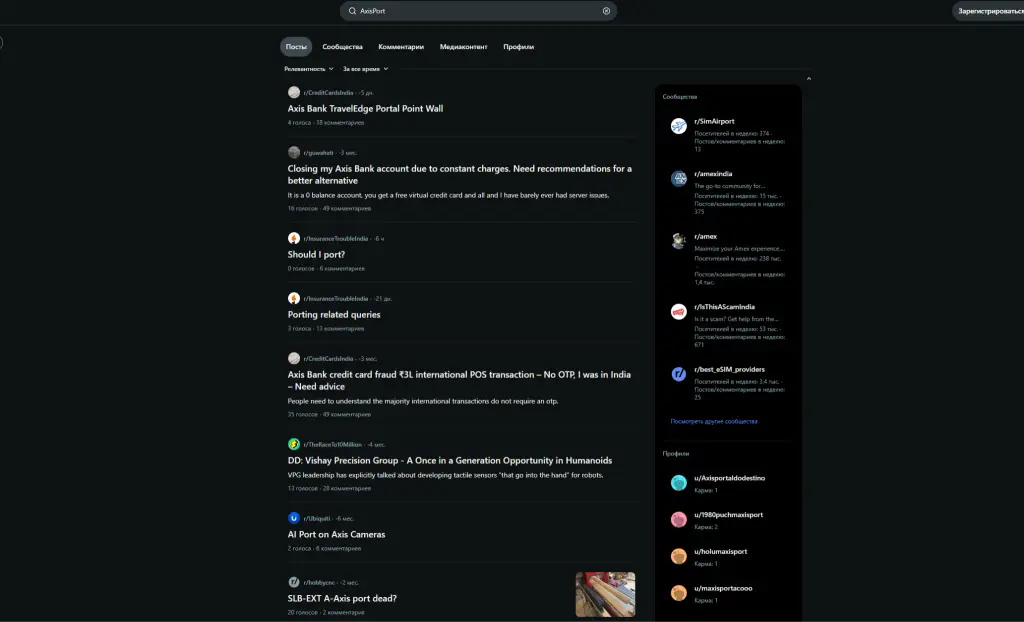This screenshot has height=622, width=1024.
Task: Clear the AxisPort search query
Action: tap(606, 11)
